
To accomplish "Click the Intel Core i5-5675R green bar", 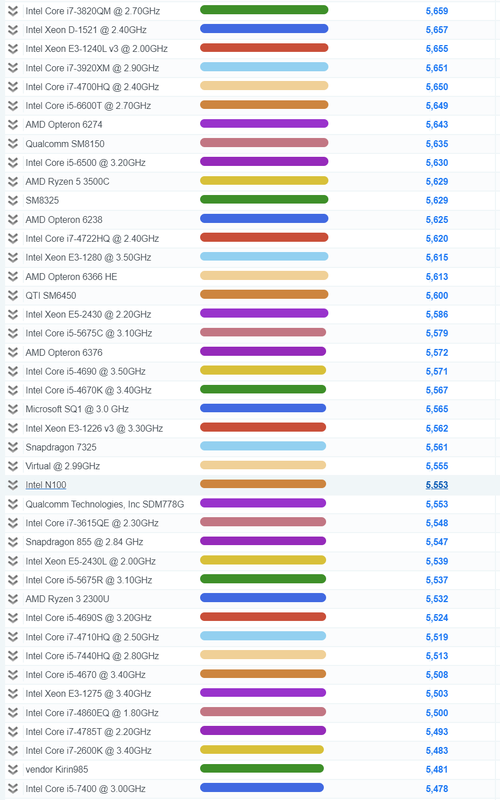I will click(x=263, y=579).
